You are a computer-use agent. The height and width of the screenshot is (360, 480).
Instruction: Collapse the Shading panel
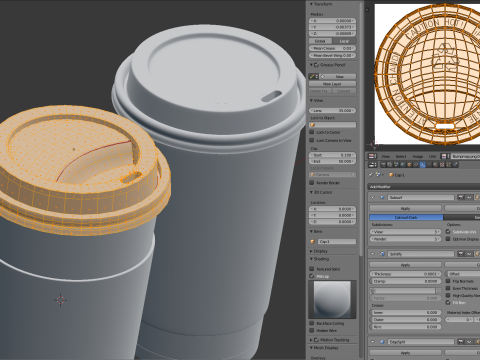(x=311, y=259)
